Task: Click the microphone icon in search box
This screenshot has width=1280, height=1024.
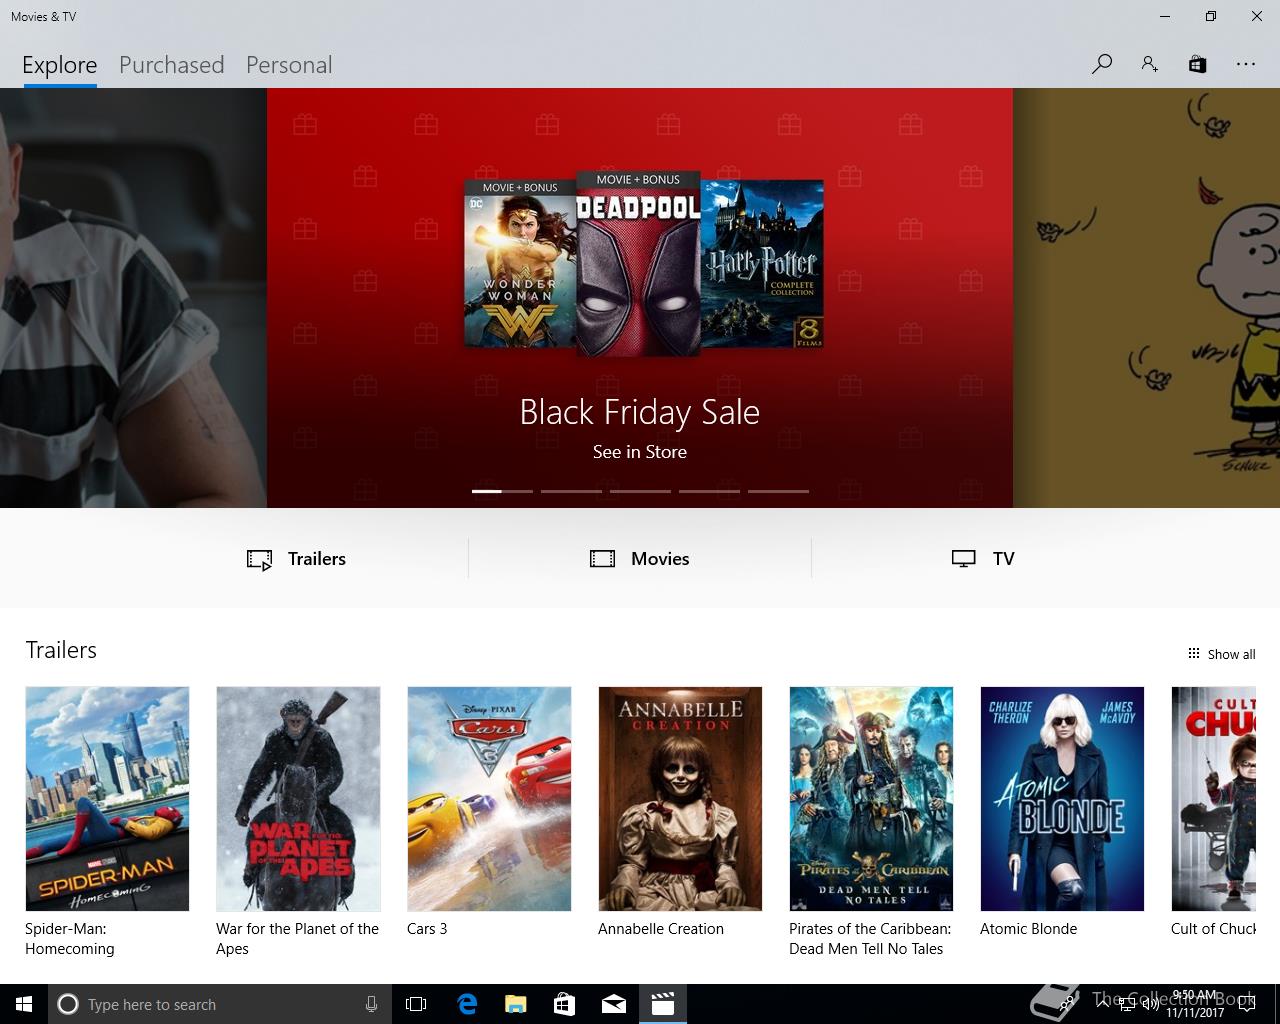Action: [371, 1004]
